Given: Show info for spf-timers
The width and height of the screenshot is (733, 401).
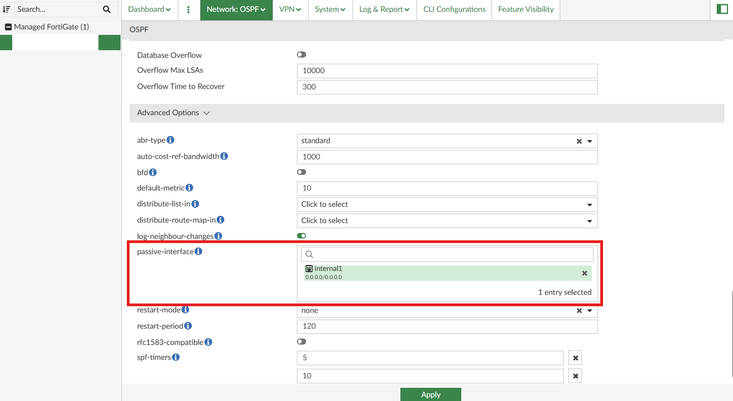Looking at the screenshot, I should [176, 357].
